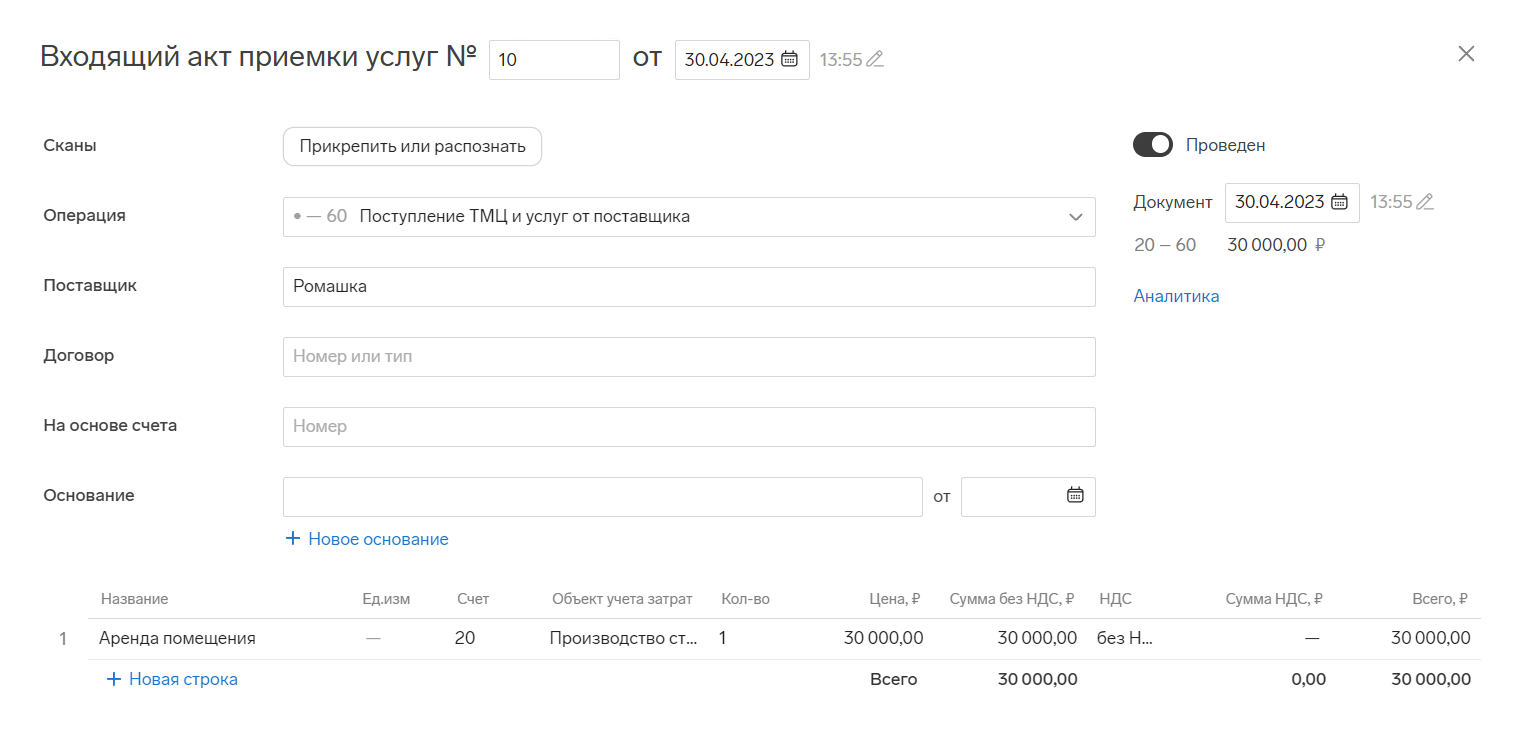
Task: Select Аренда помещения row name cell
Action: click(x=177, y=638)
